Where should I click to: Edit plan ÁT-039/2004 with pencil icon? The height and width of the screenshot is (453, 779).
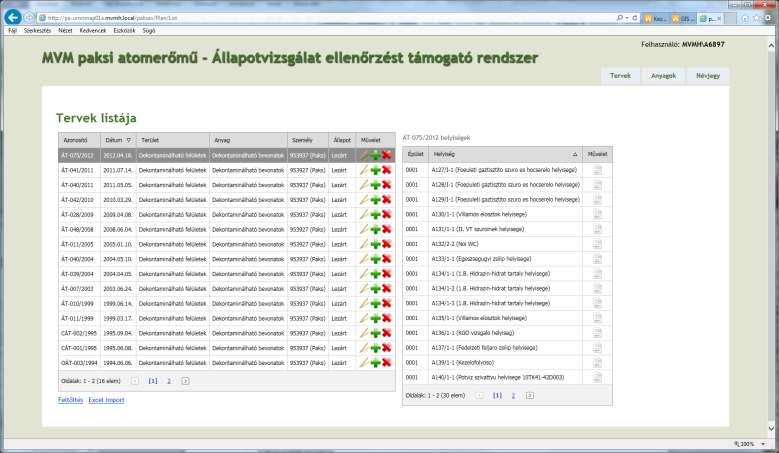(x=364, y=274)
